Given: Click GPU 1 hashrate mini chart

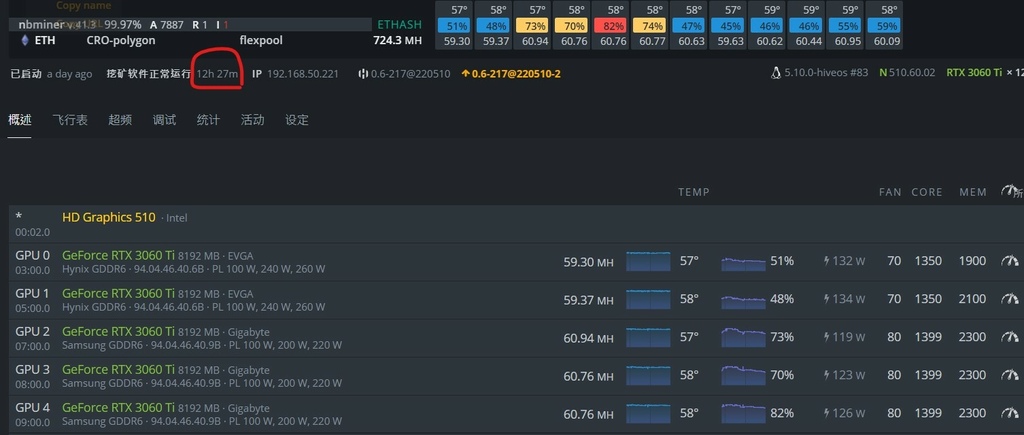Looking at the screenshot, I should click(x=648, y=299).
